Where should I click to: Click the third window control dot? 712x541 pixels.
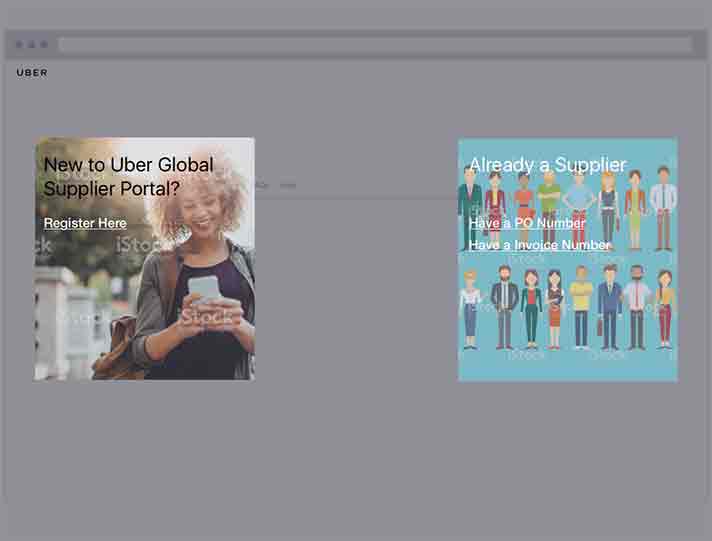pos(44,45)
